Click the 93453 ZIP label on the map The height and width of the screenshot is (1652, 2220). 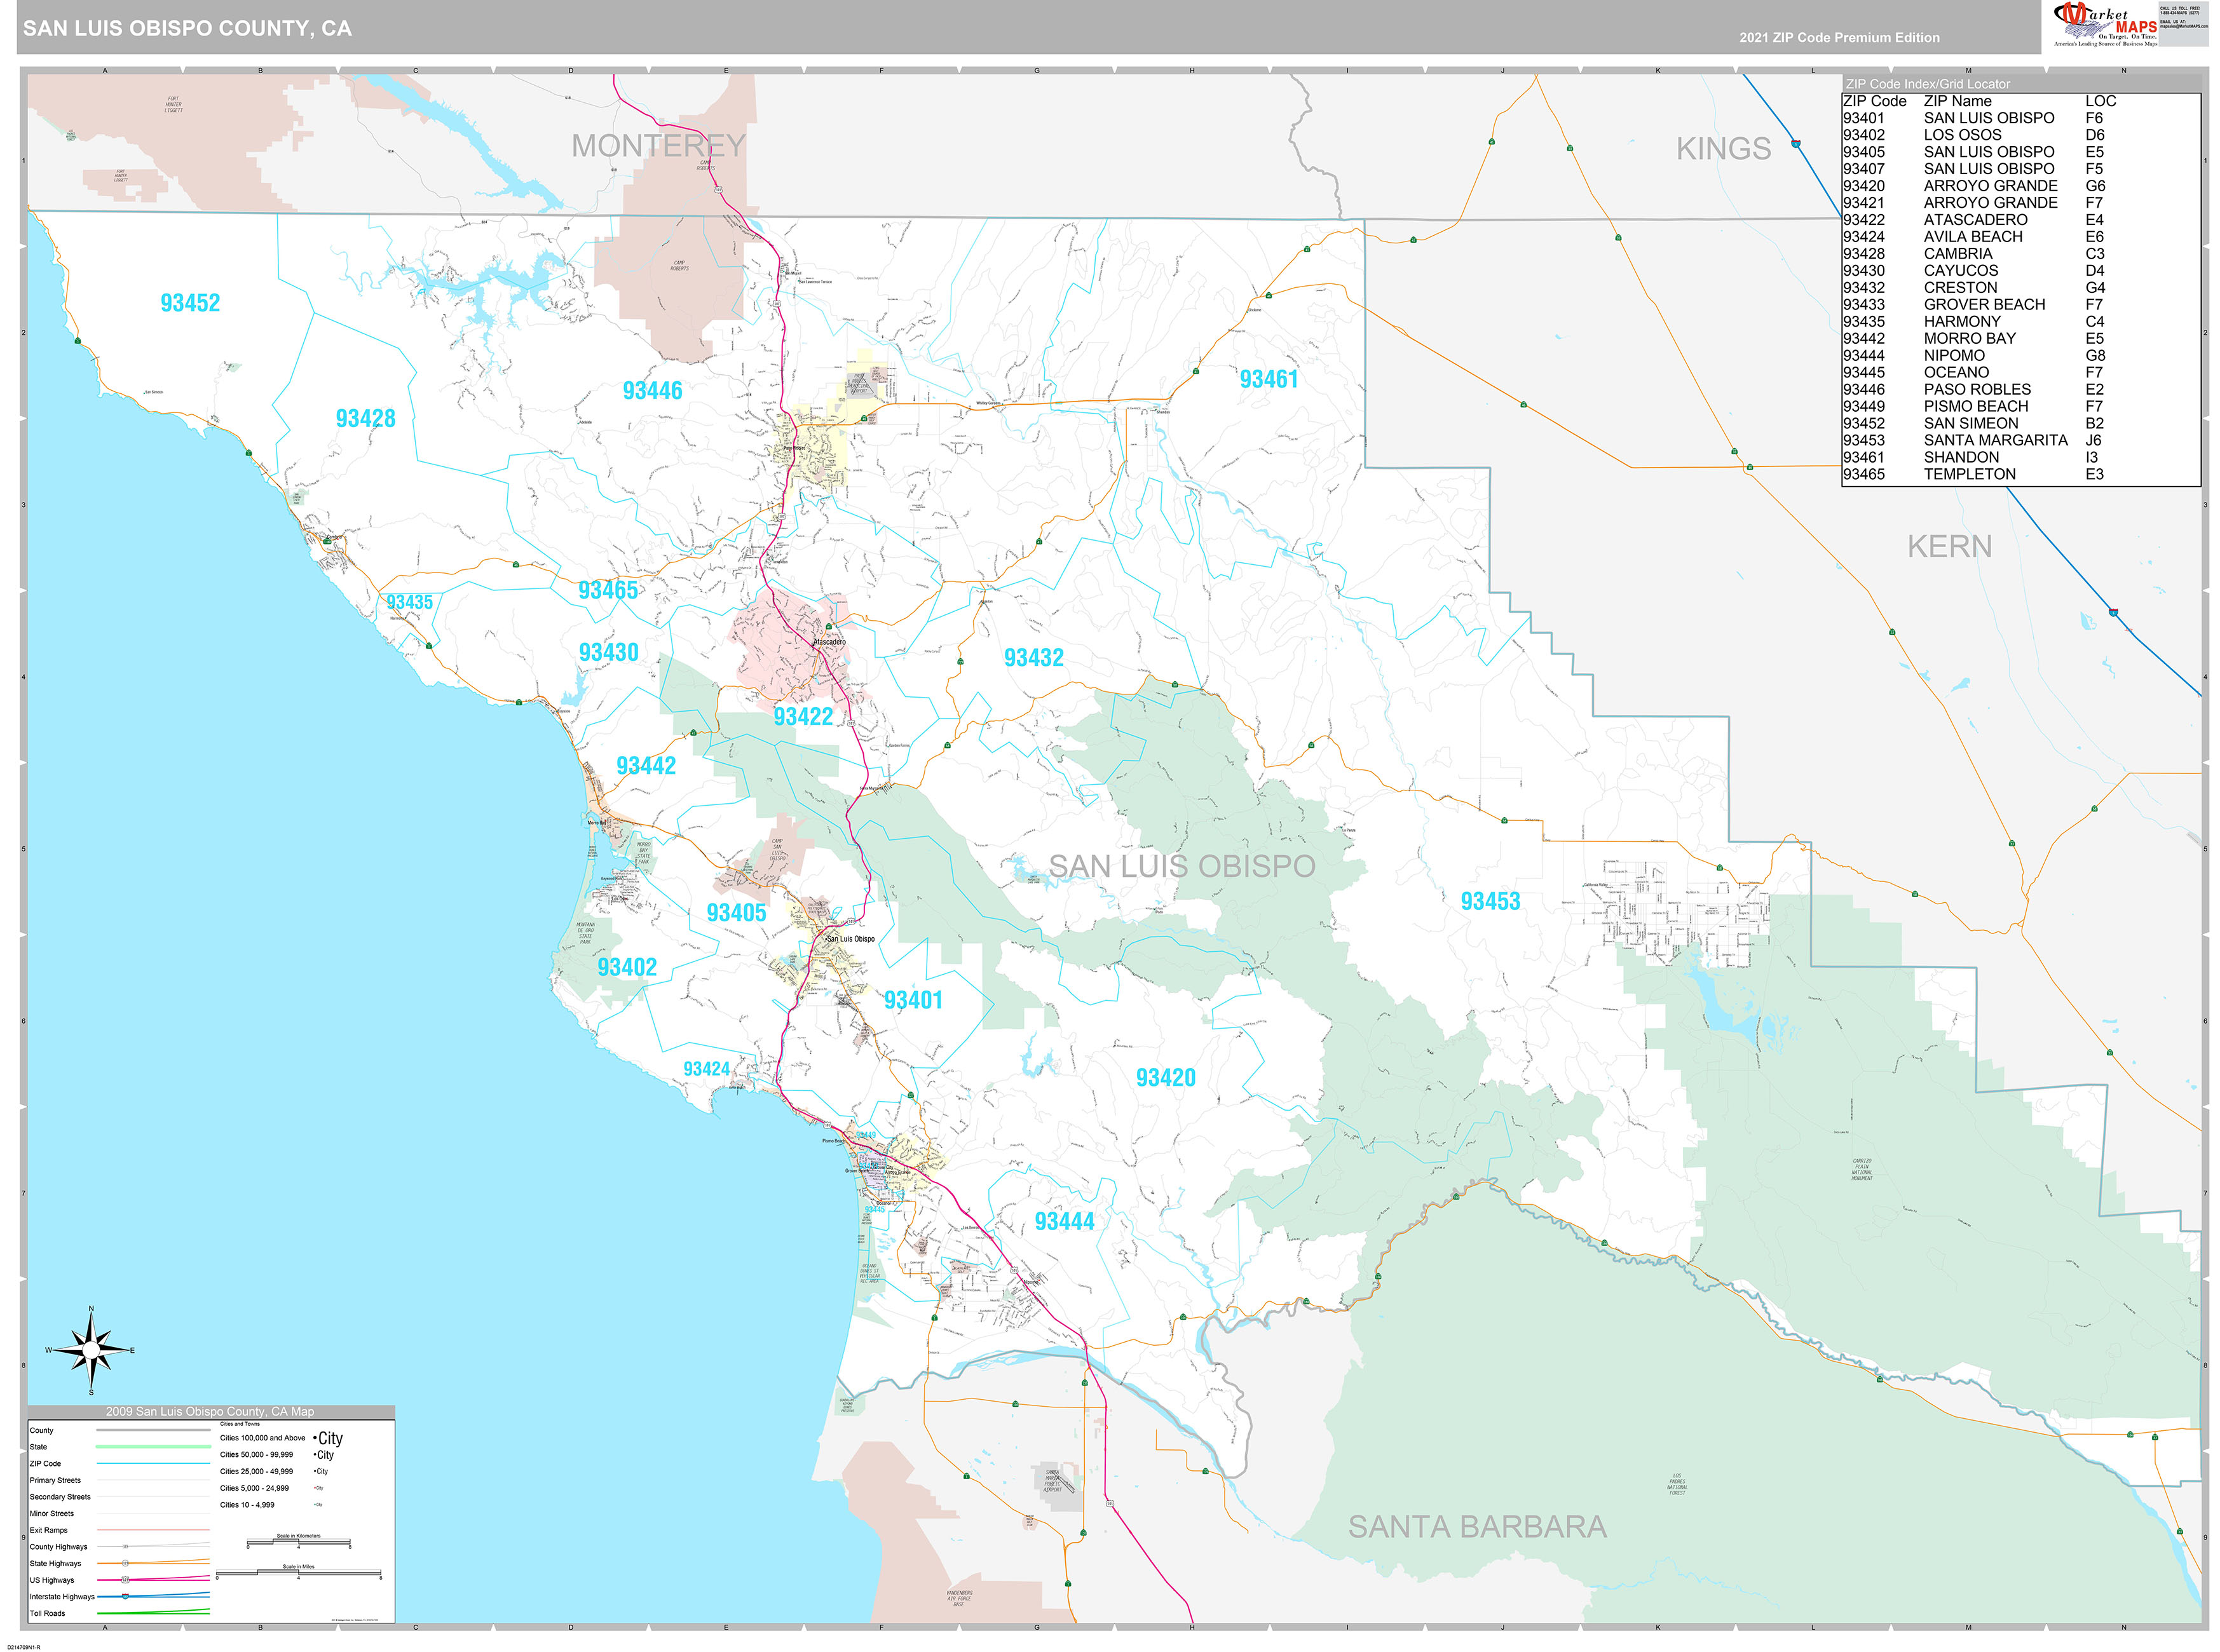pyautogui.click(x=1490, y=902)
